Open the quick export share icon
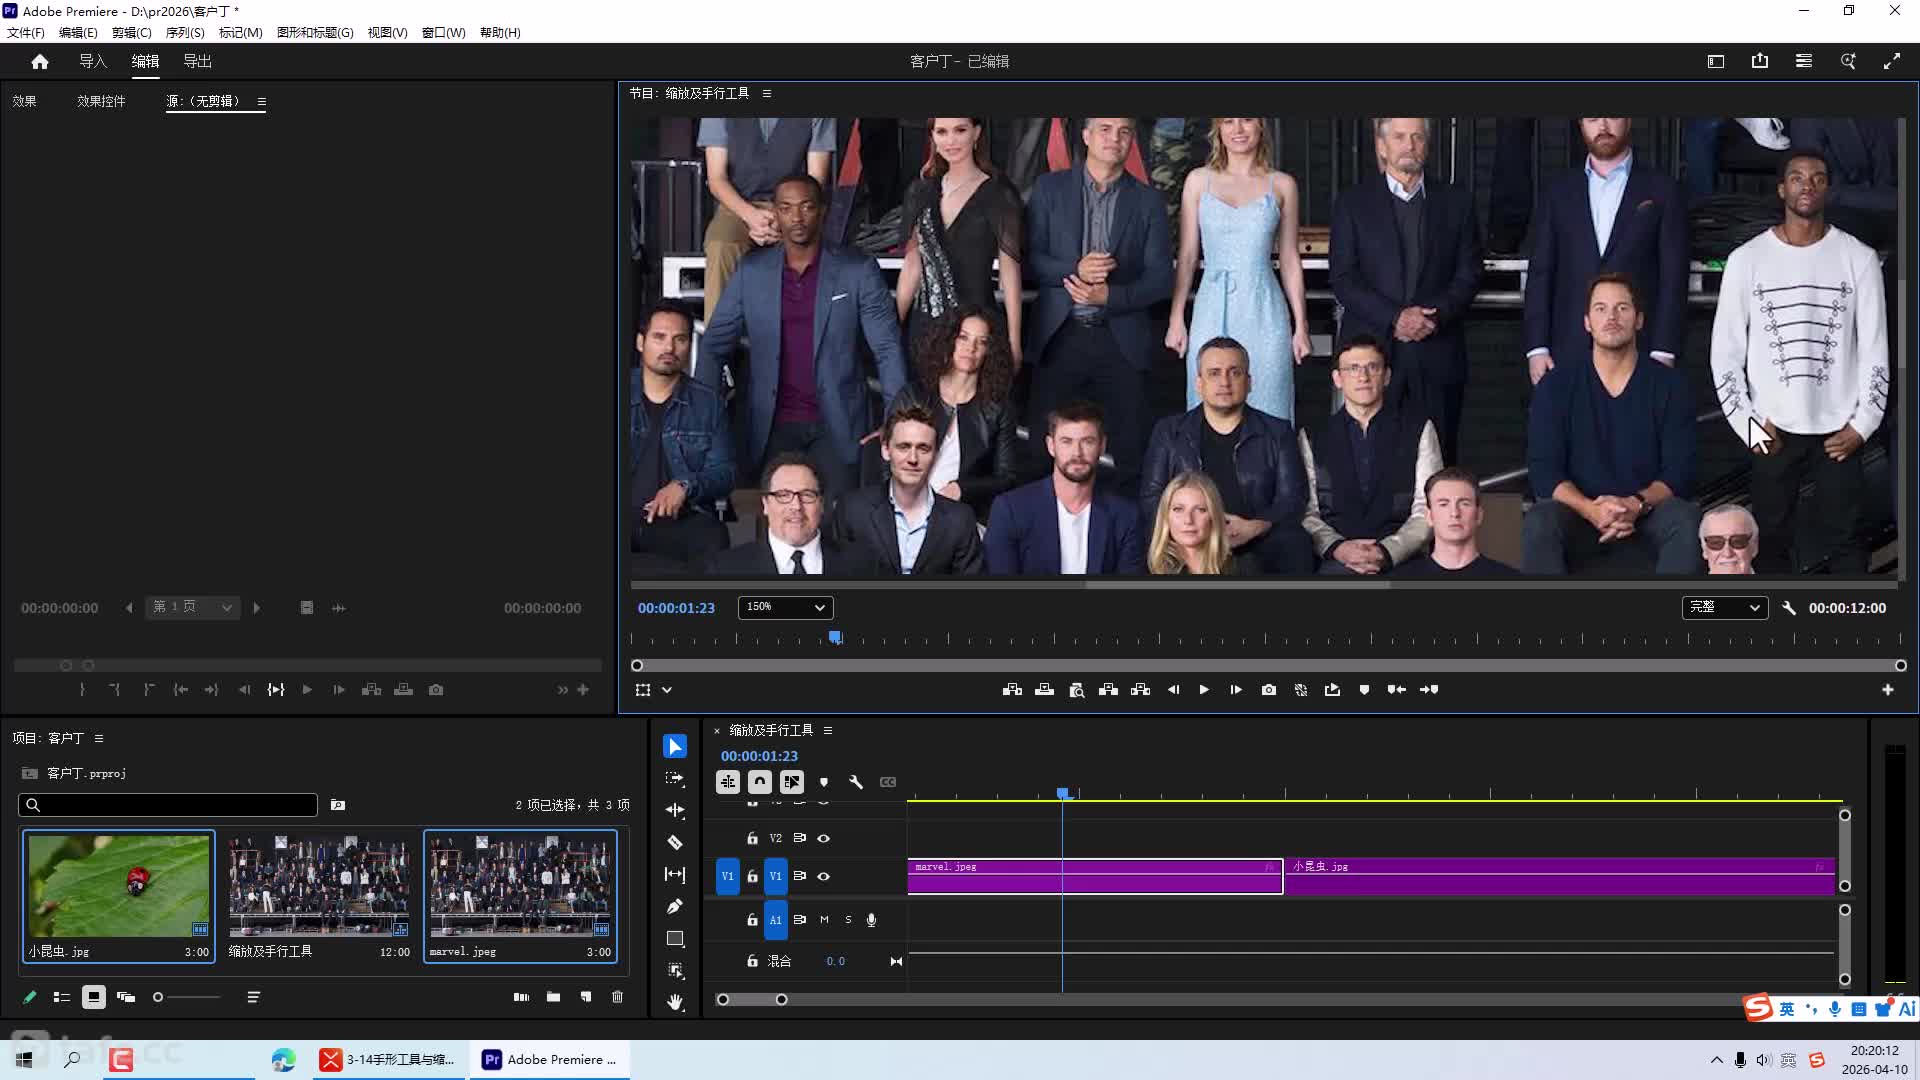 point(1760,61)
